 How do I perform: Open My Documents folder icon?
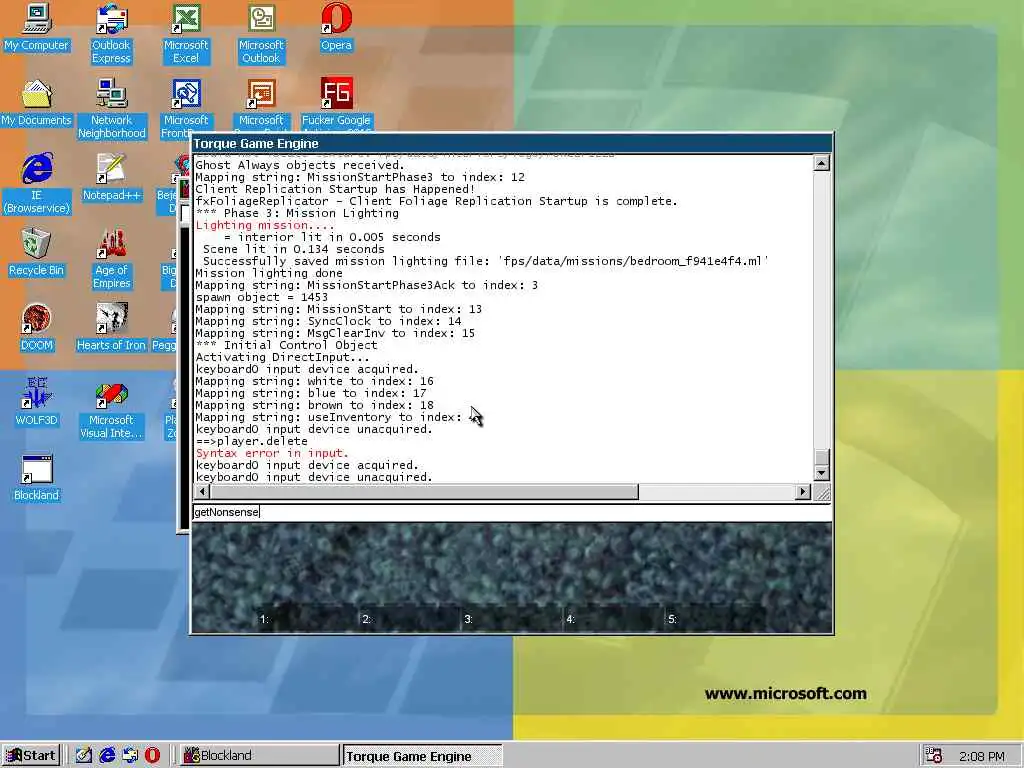pyautogui.click(x=36, y=103)
